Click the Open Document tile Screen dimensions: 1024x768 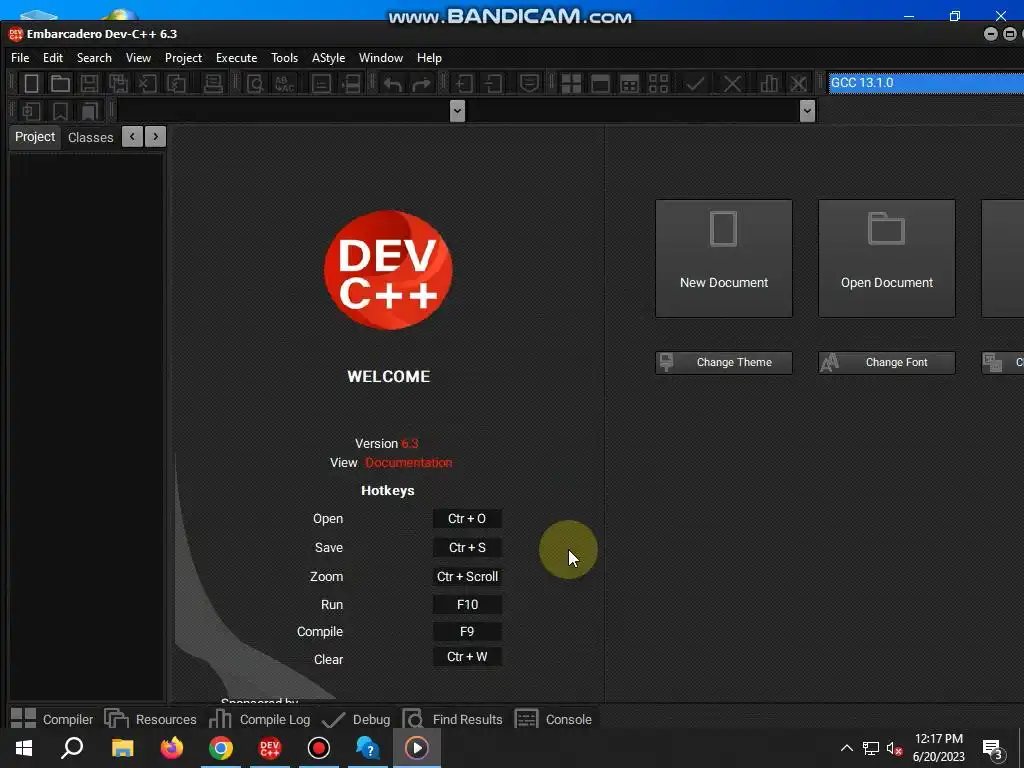pos(887,259)
